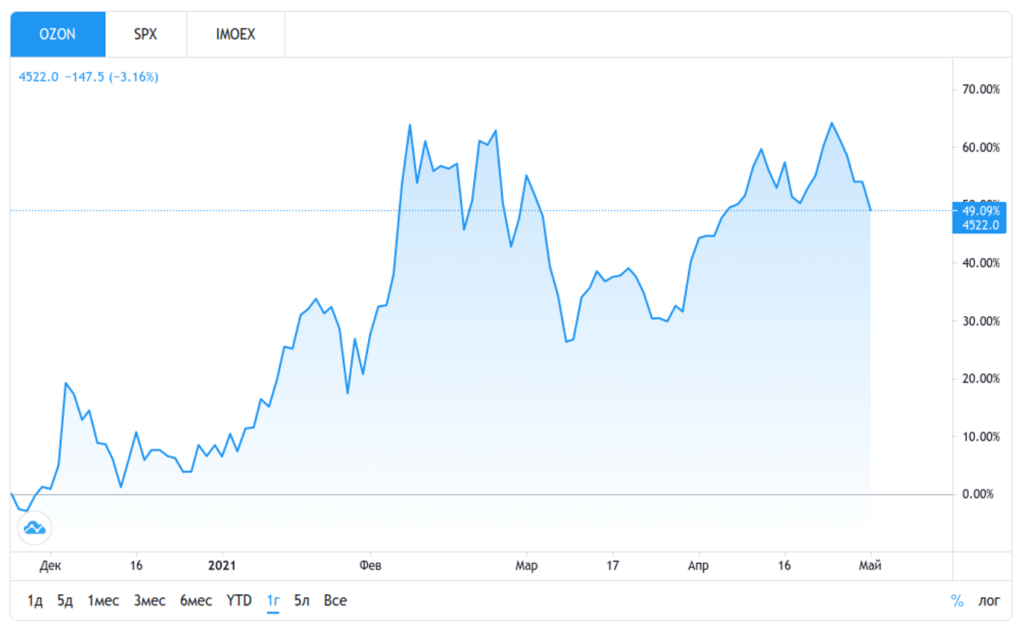Click the 70.00% price axis label
Image resolution: width=1024 pixels, height=624 pixels.
pyautogui.click(x=980, y=89)
